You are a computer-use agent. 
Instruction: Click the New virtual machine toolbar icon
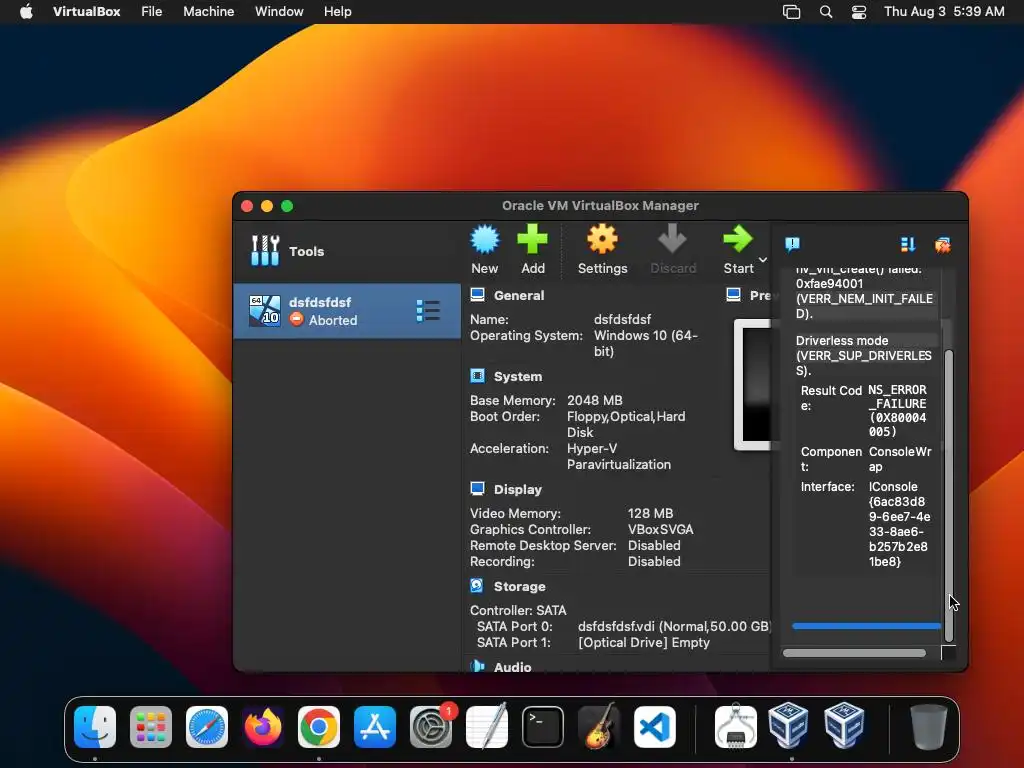click(485, 240)
